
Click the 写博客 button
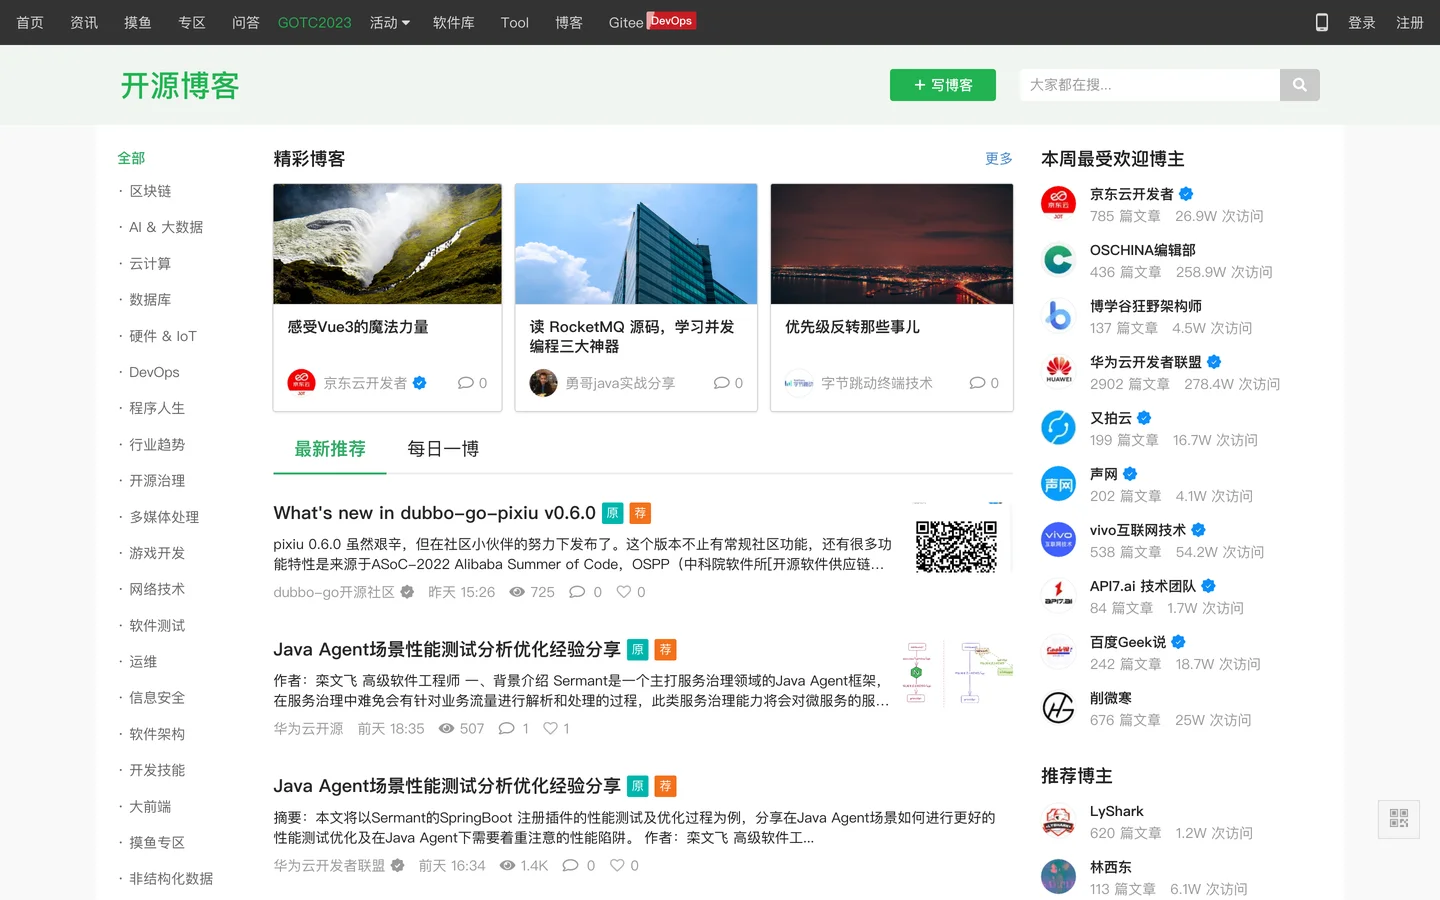[943, 85]
